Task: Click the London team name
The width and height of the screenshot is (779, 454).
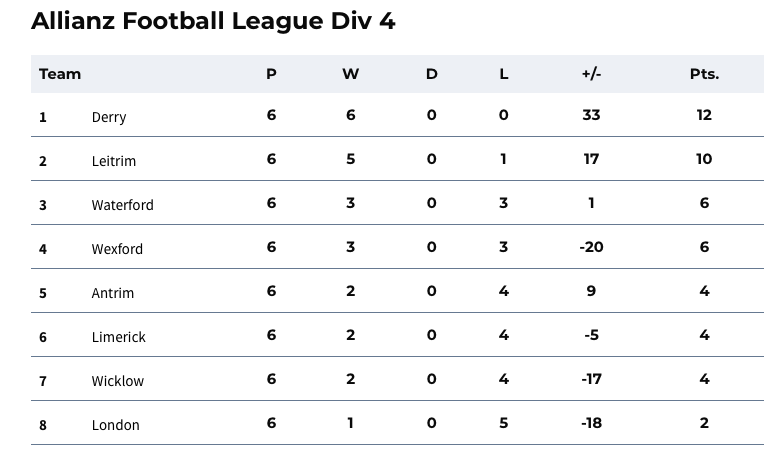Action: (115, 425)
